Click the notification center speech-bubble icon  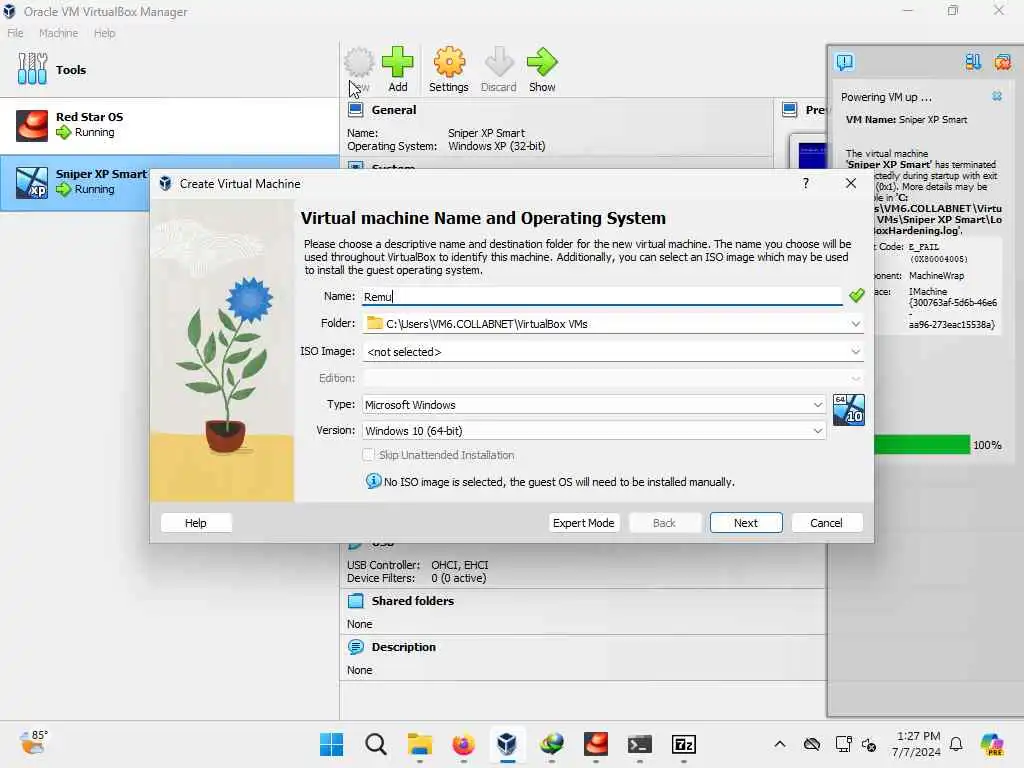click(x=844, y=62)
